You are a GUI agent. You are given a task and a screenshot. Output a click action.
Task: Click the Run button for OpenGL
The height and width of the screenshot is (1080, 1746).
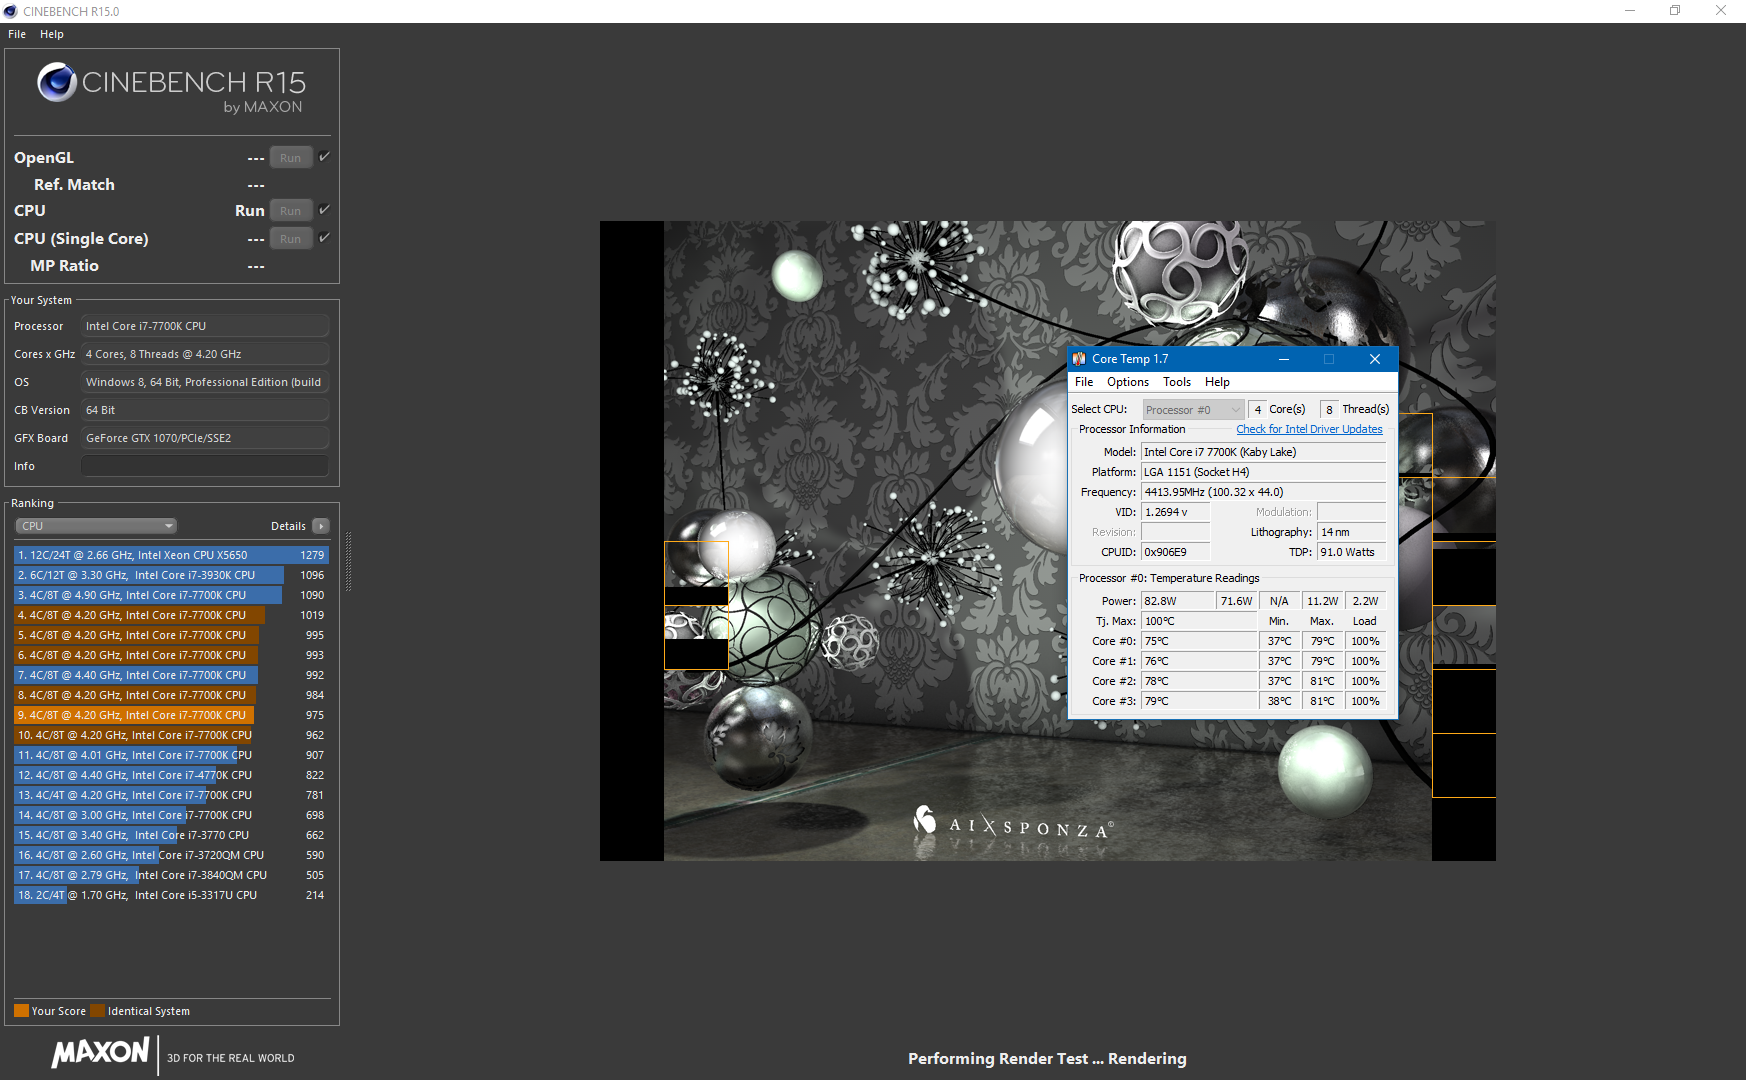tap(291, 158)
